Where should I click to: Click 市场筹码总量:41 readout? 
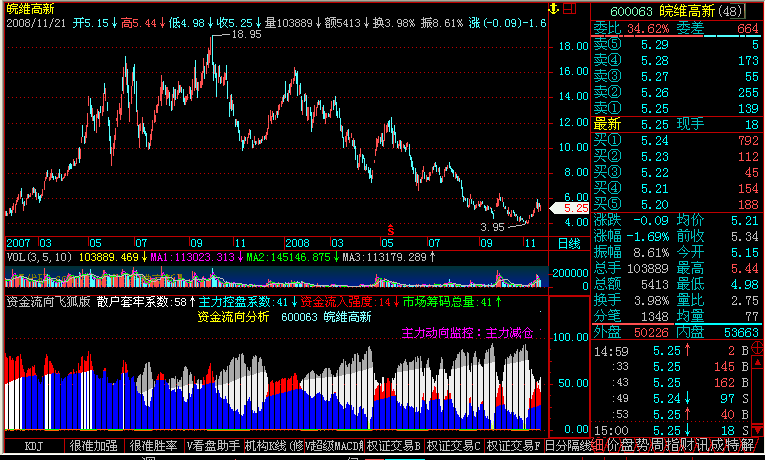tap(447, 302)
